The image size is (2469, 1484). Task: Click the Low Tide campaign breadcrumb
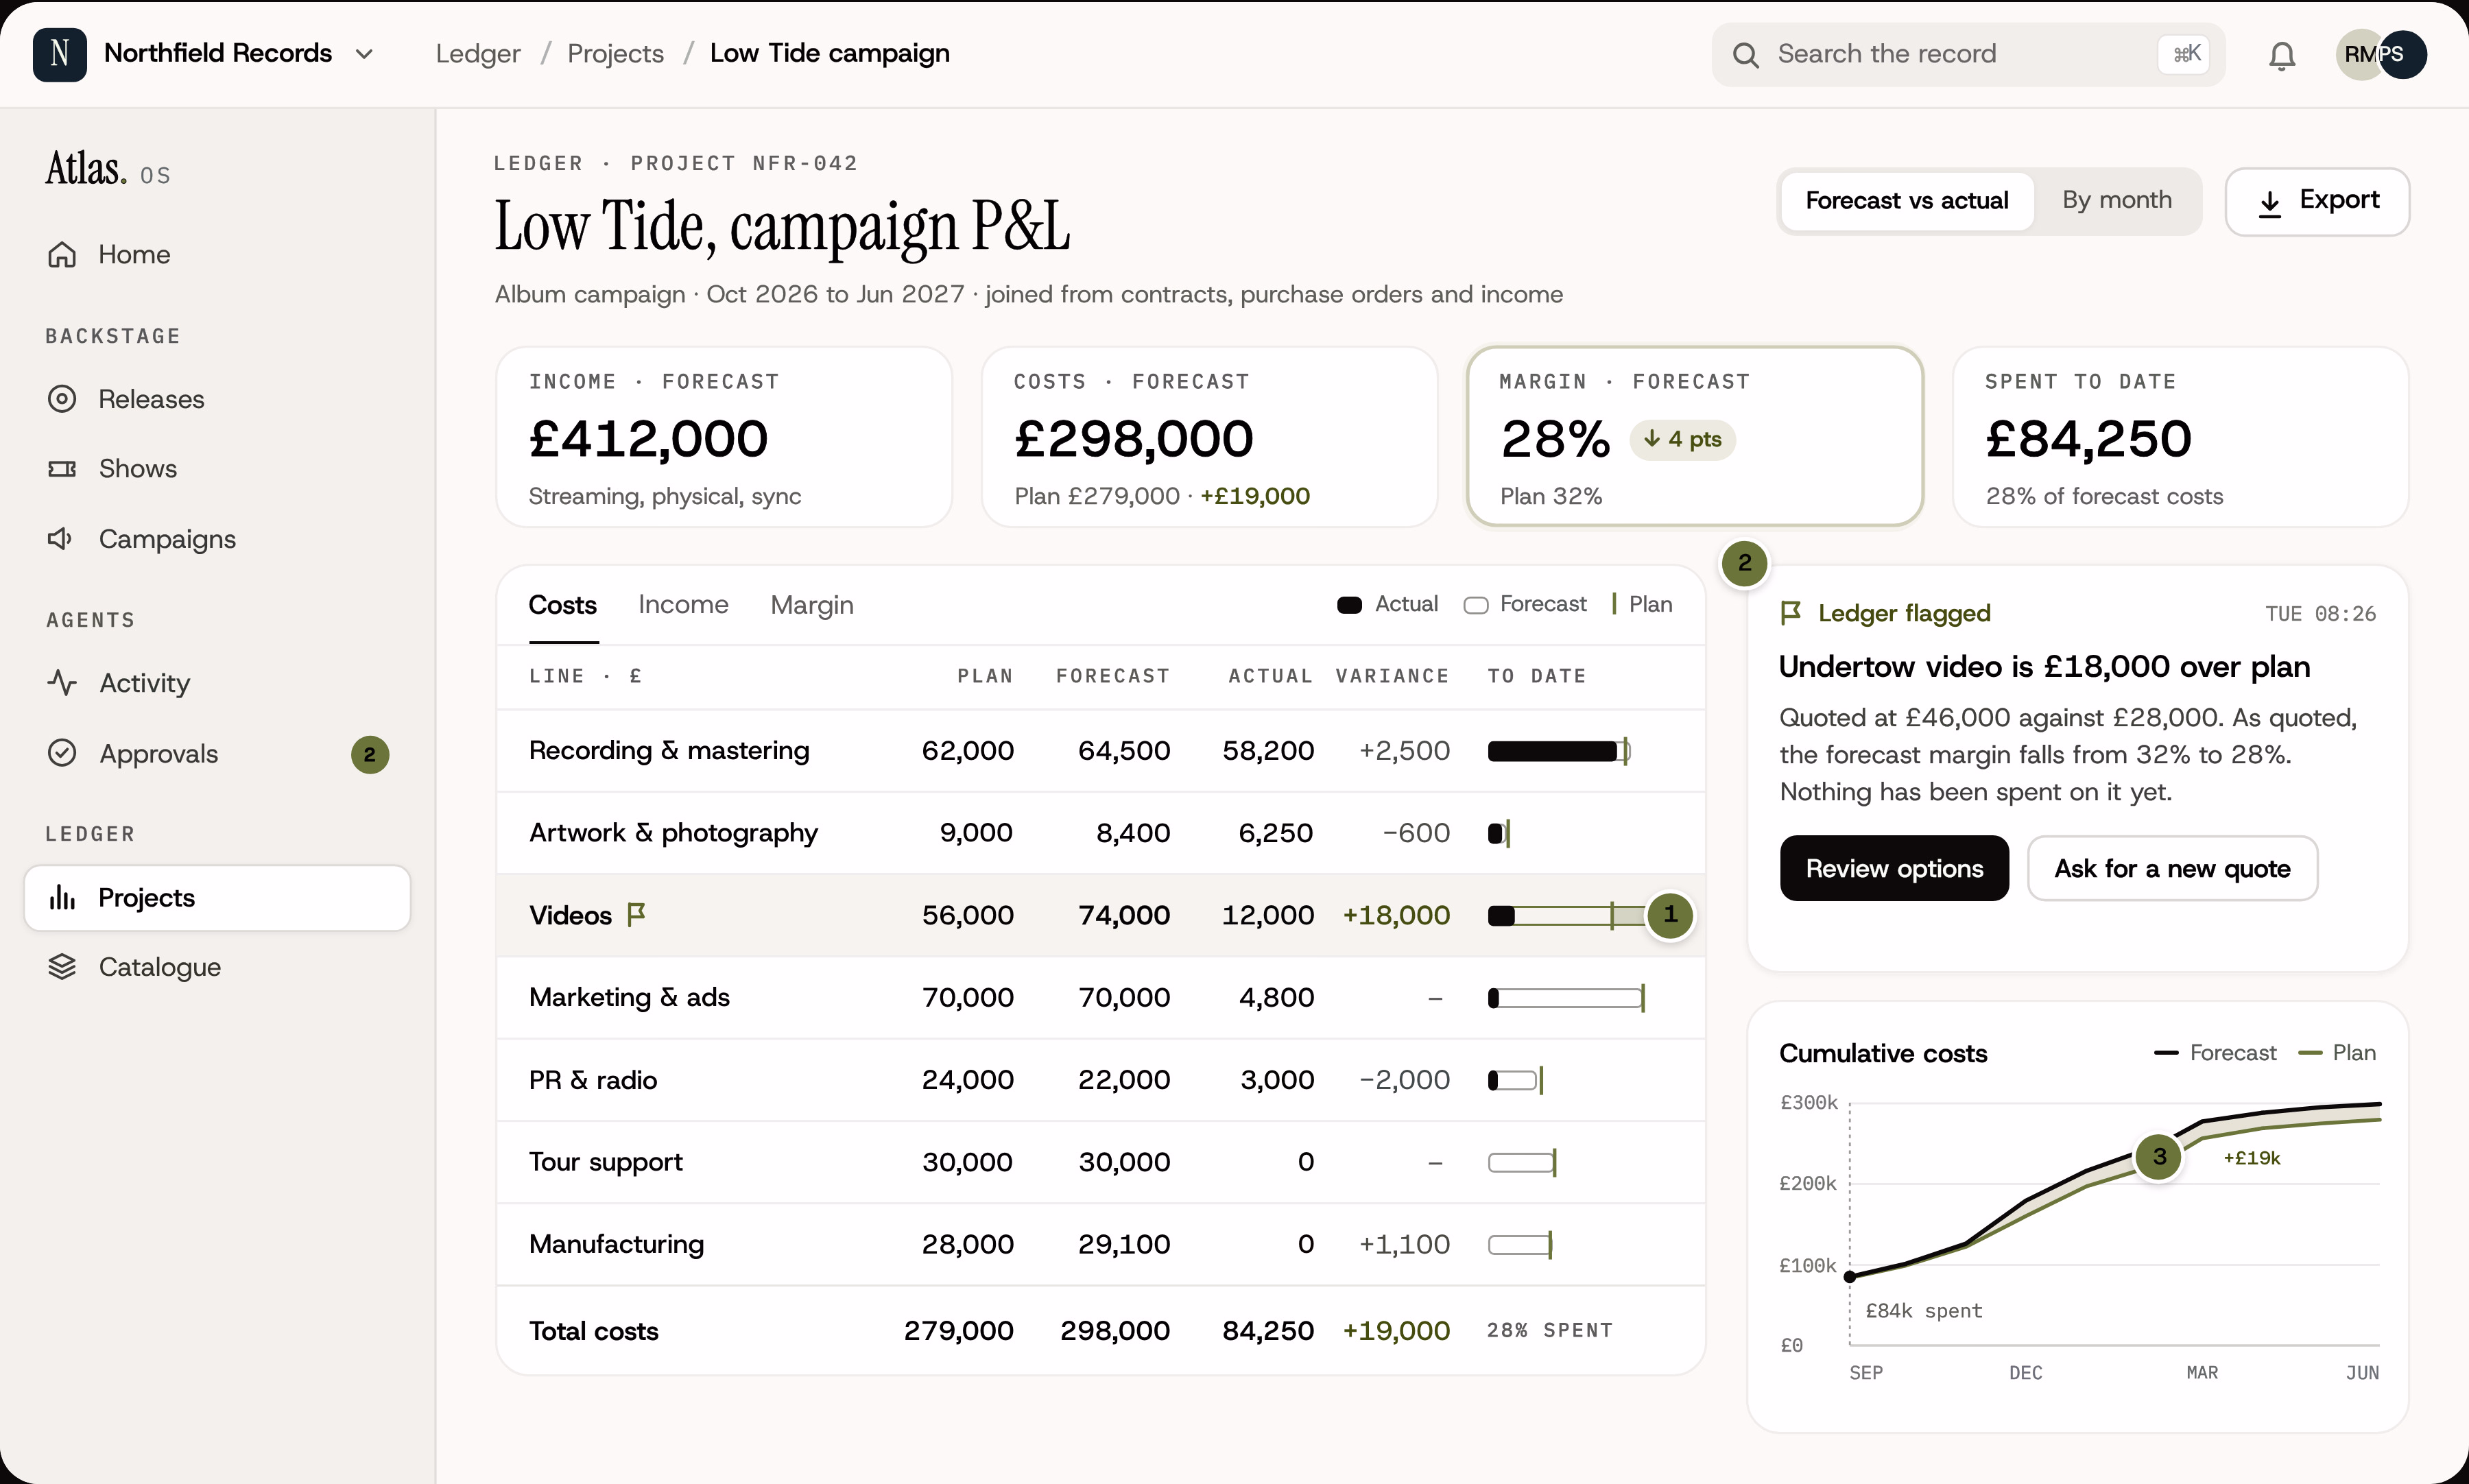(829, 54)
